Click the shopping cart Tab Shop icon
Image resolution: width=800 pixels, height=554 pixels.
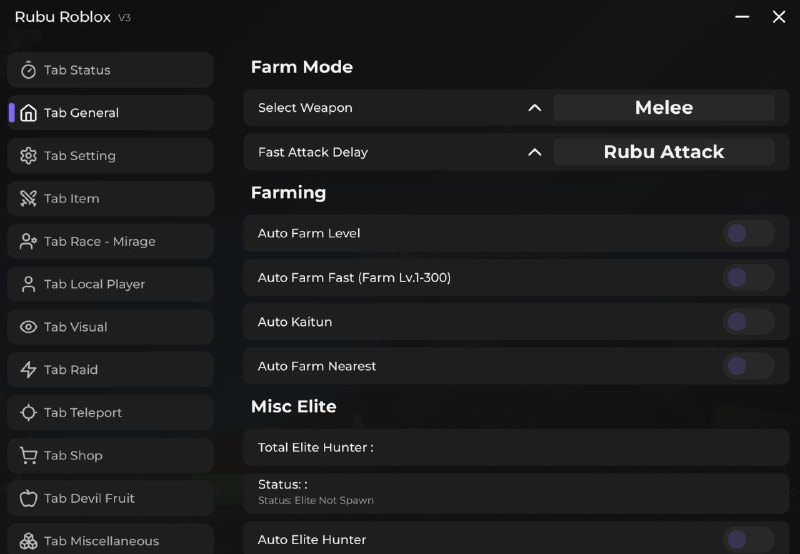coord(28,456)
